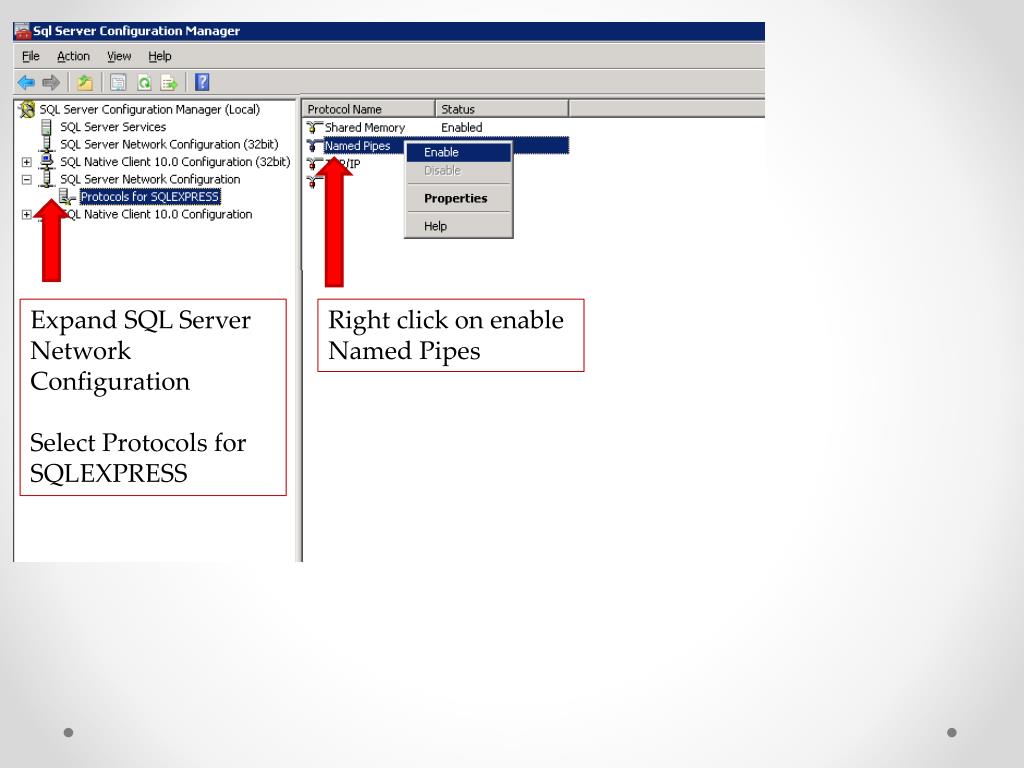Expand SQL Native Client 10.0 Configuration (32bit) node

pyautogui.click(x=26, y=162)
